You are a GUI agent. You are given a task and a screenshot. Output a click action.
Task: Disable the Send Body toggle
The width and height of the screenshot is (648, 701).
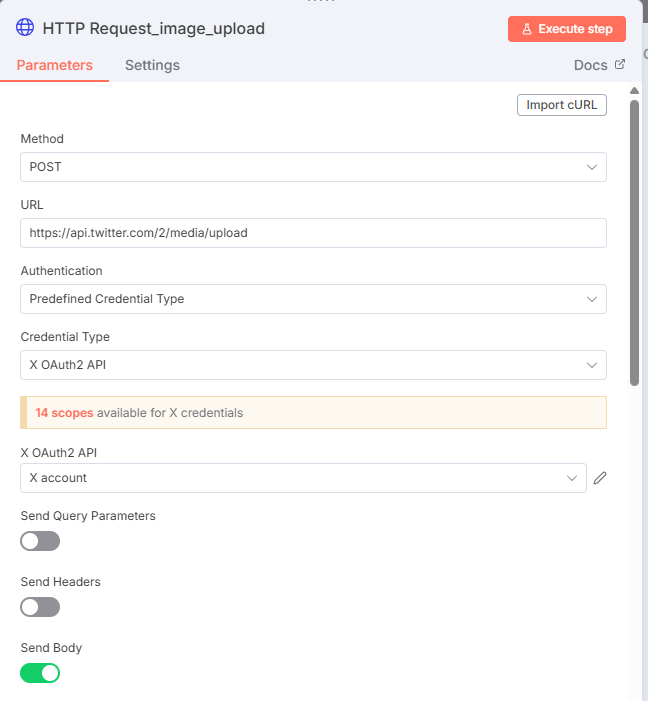40,673
